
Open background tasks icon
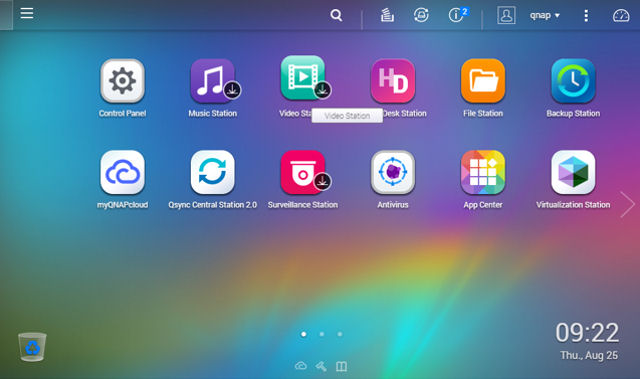(387, 15)
